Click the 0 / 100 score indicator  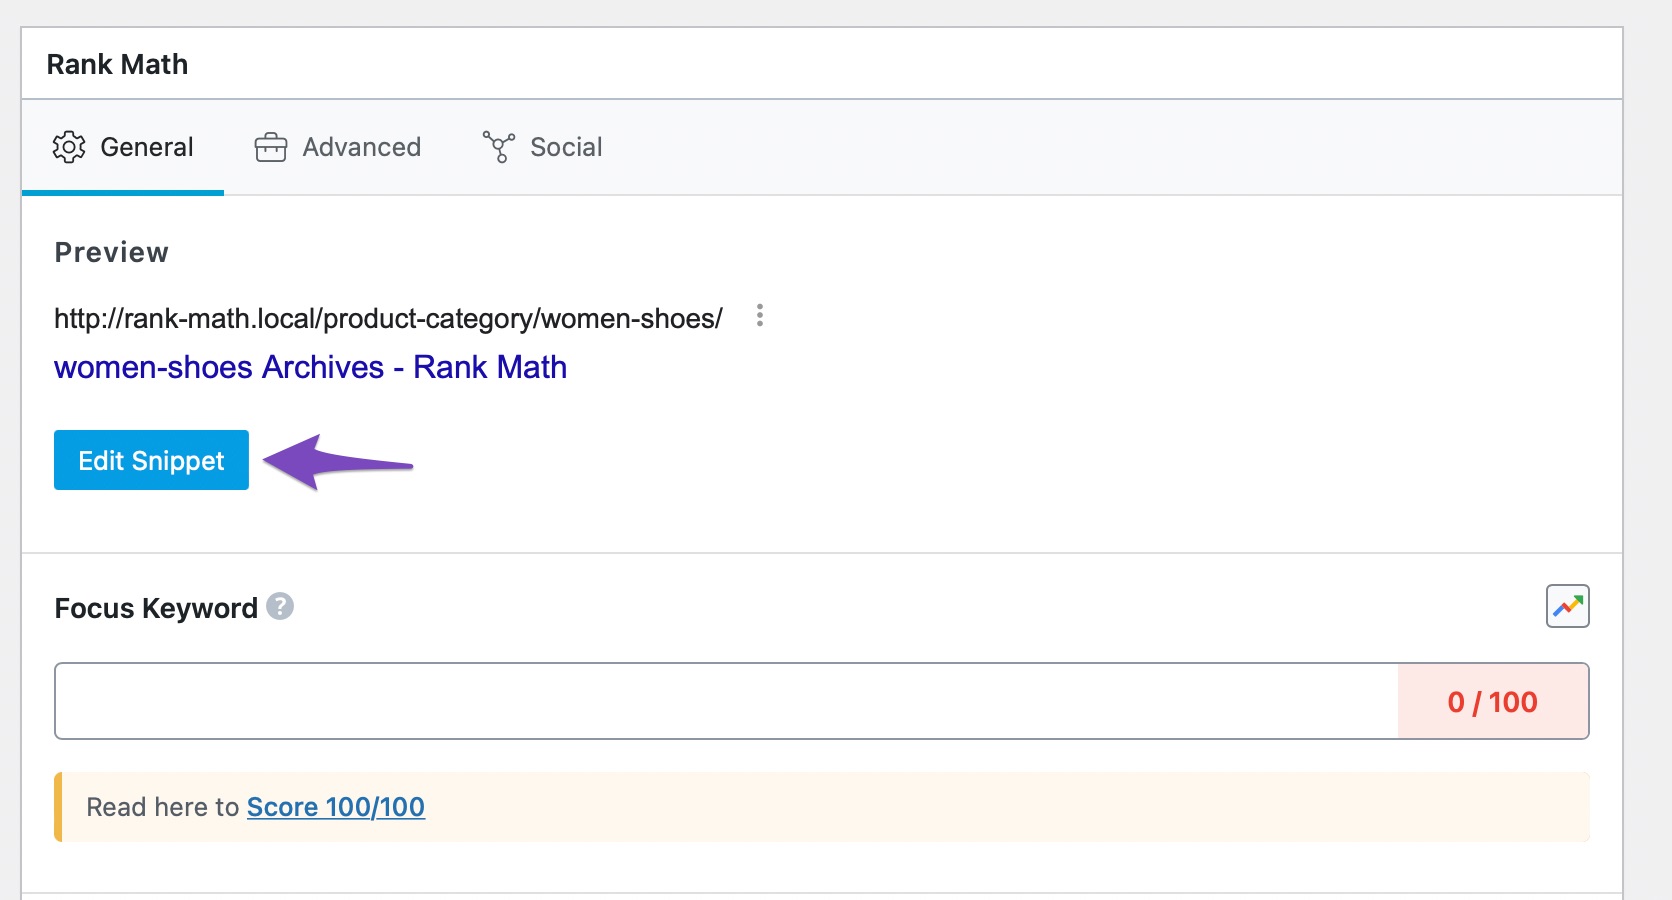[1492, 701]
